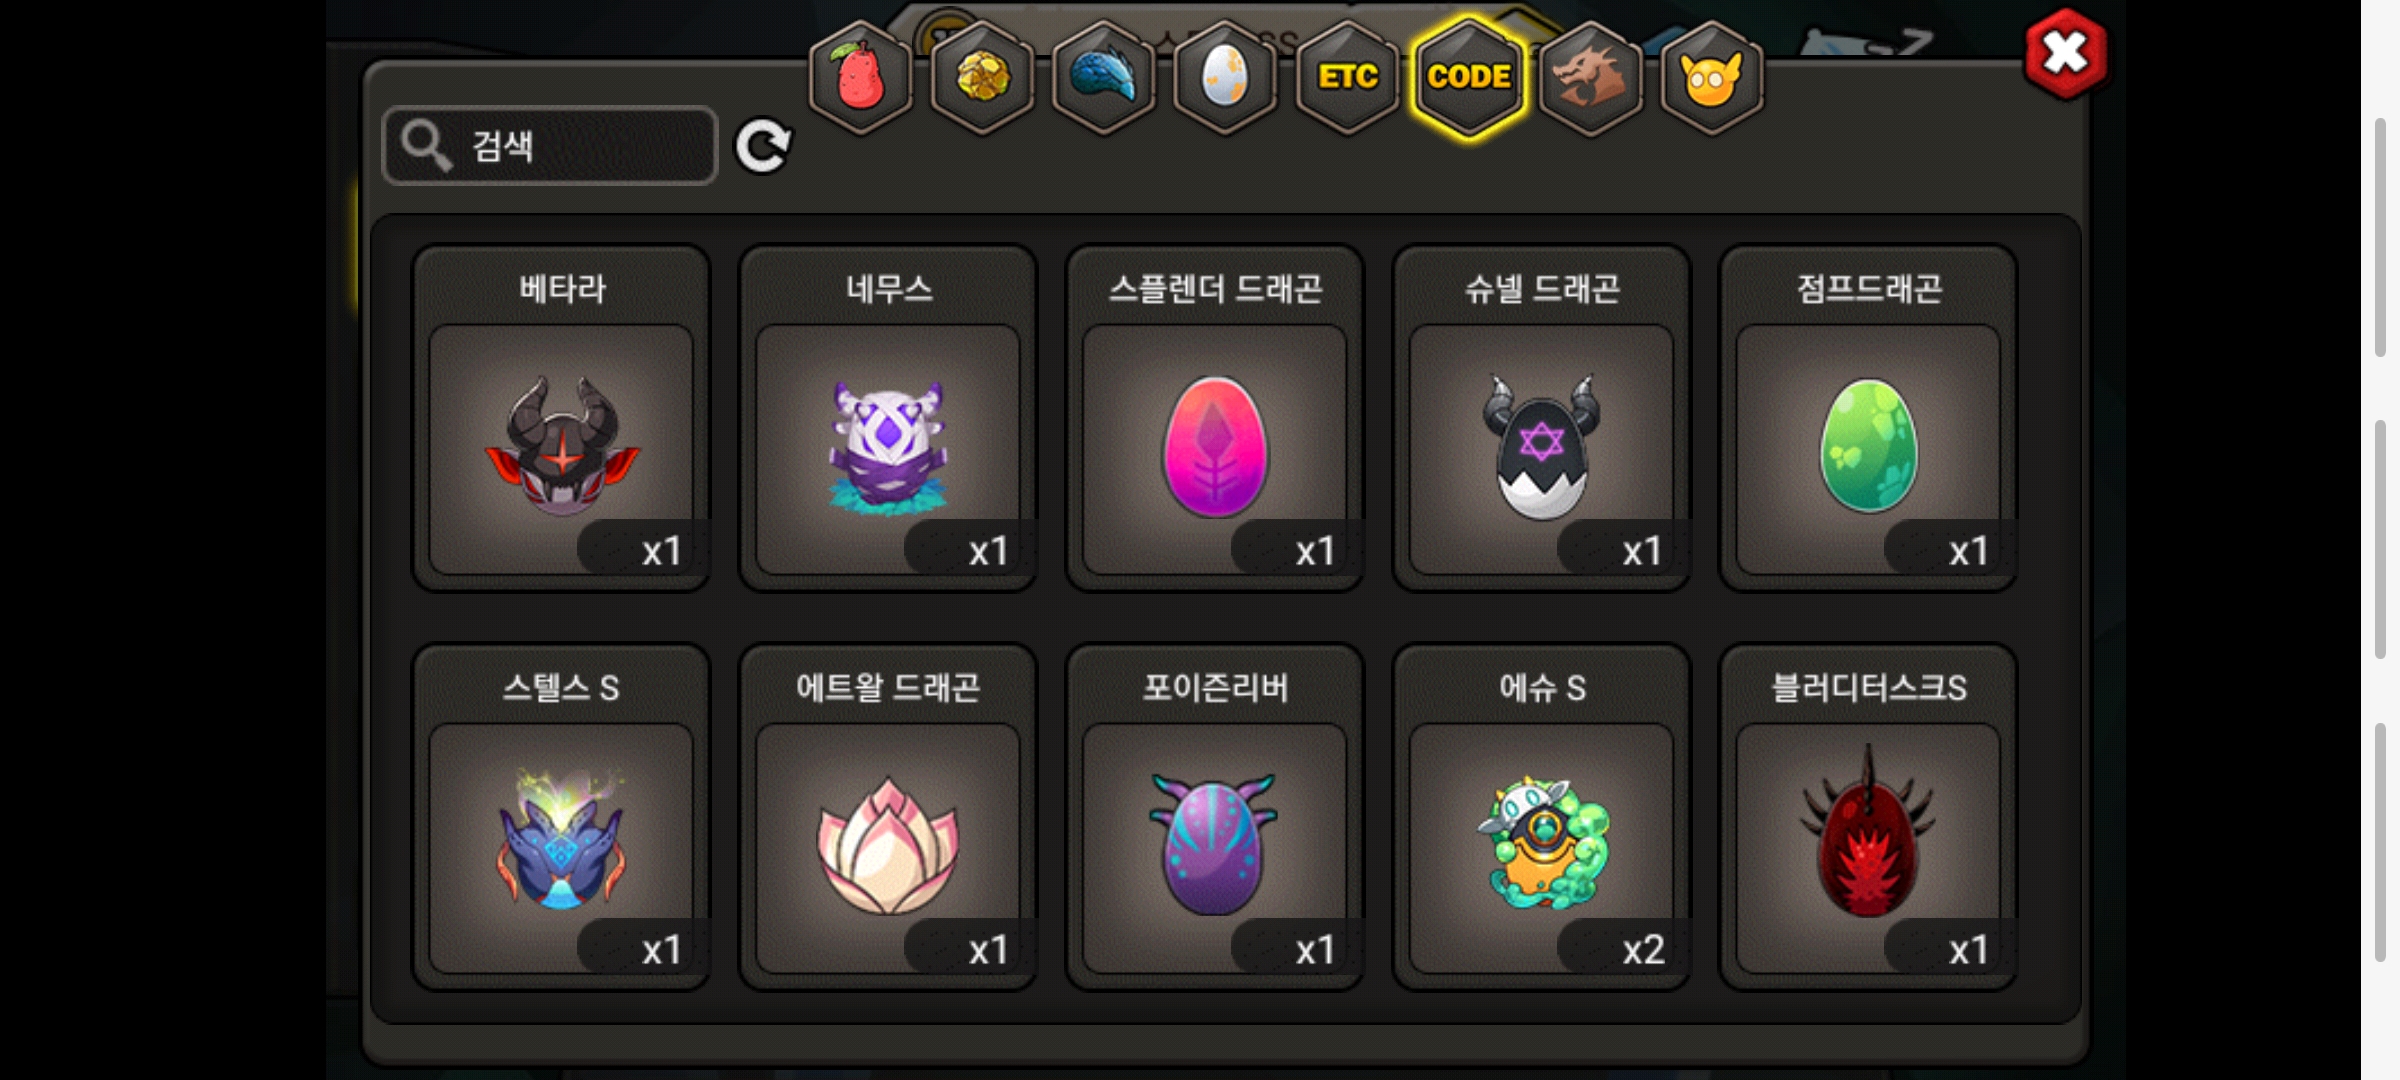Viewport: 2400px width, 1080px height.
Task: Select the CODE category tab
Action: 1469,77
